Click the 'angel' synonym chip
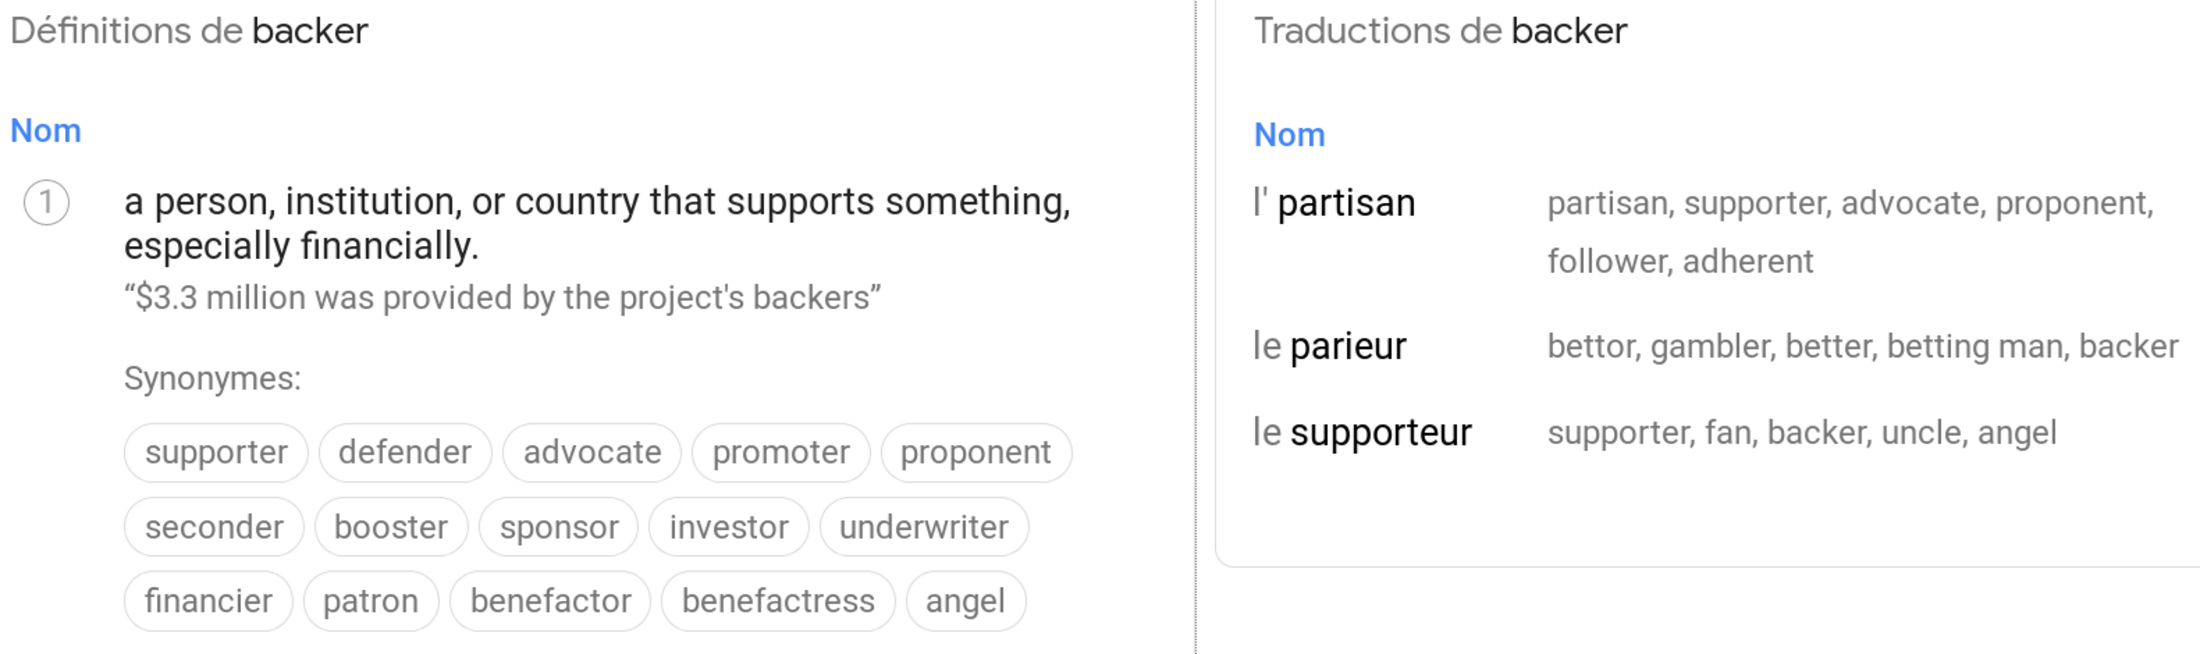2200x654 pixels. click(965, 601)
